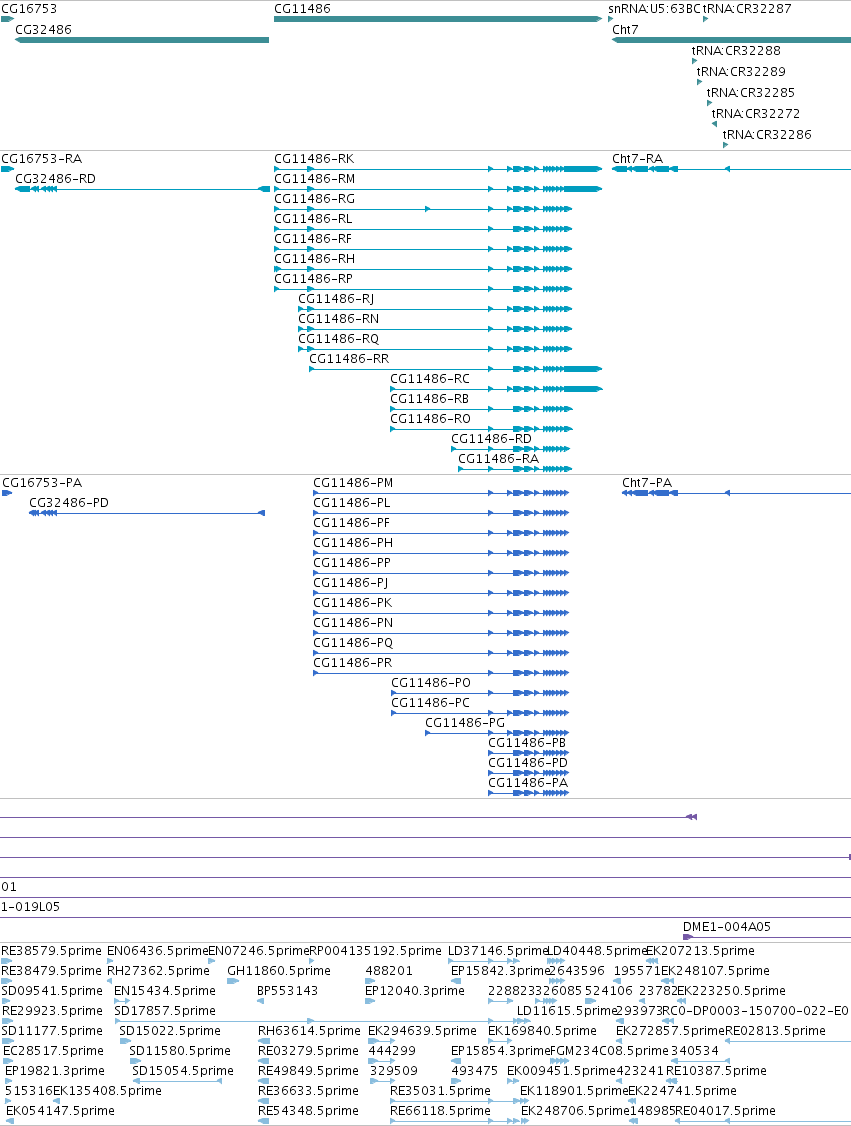Select EST LD37146.5prime label

tap(498, 951)
